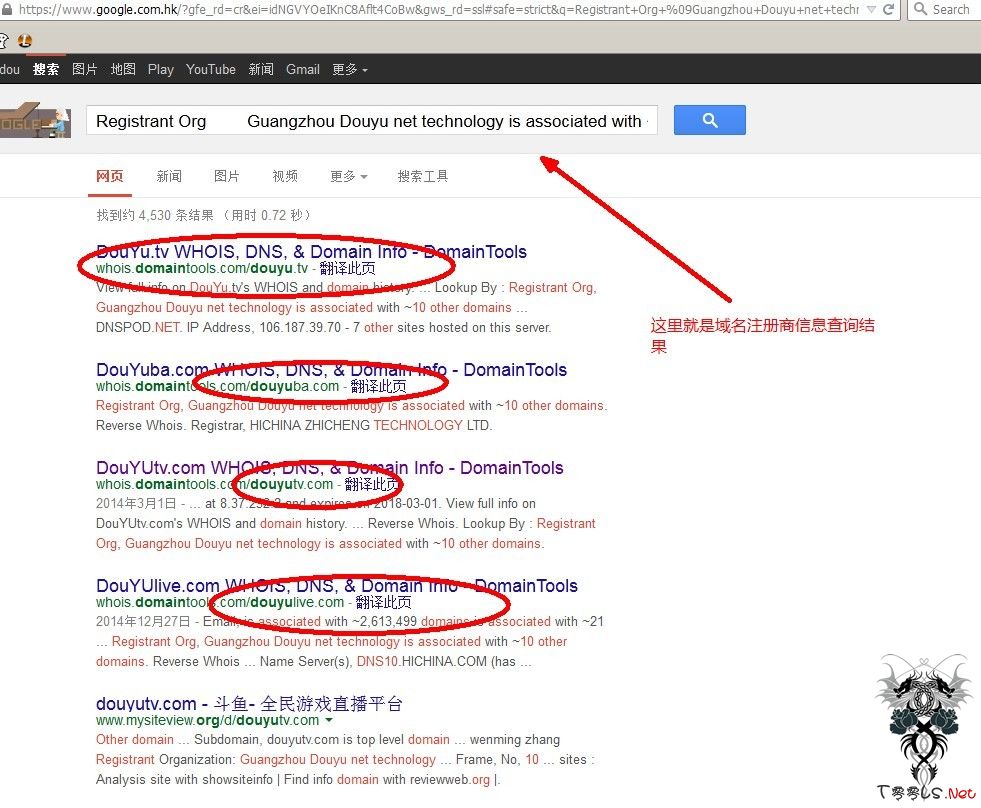
Task: Reload the page with the refresh icon
Action: (x=888, y=9)
